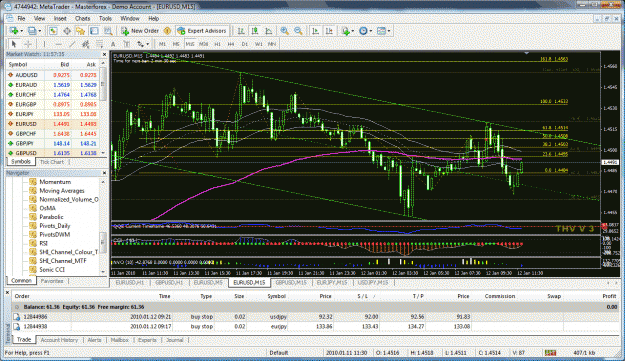Toggle the Expert Advisors button

(202, 31)
